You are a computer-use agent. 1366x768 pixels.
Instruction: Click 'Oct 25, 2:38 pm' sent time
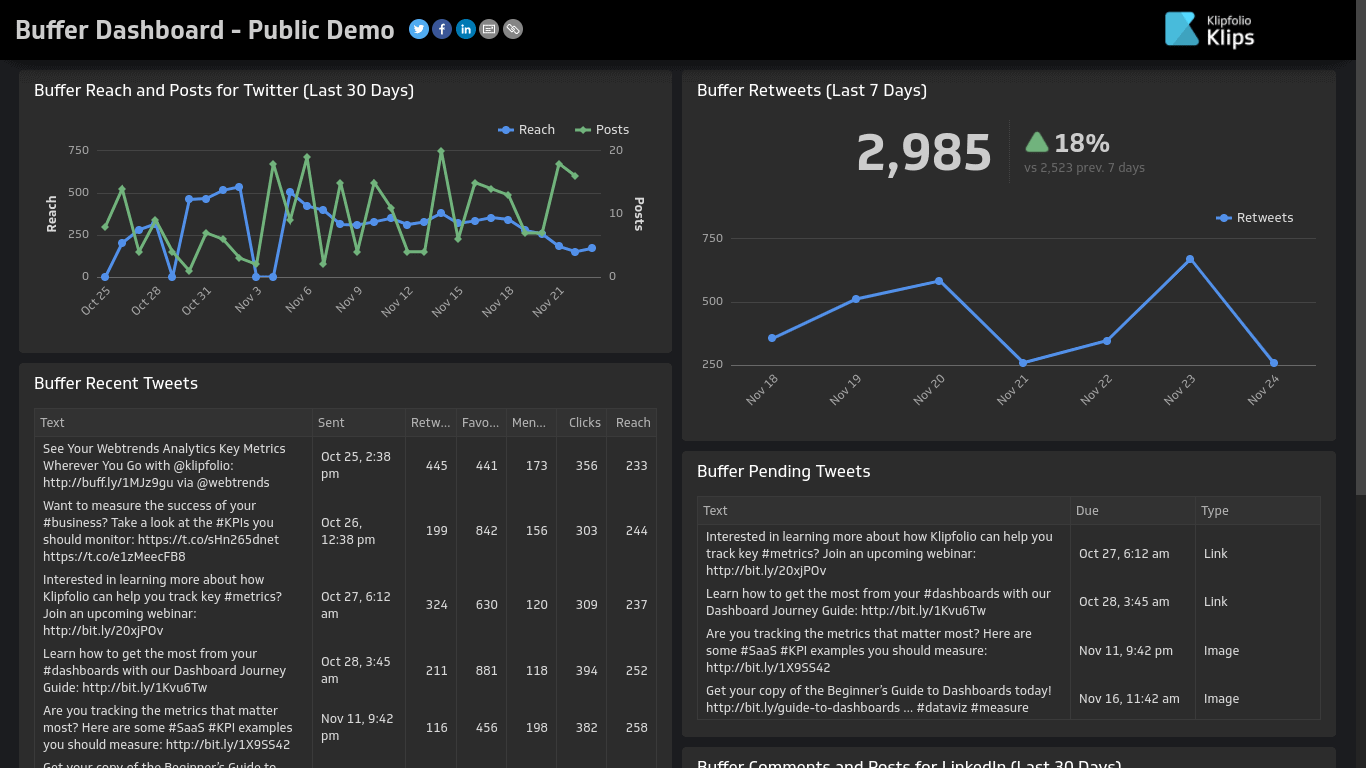coord(356,465)
